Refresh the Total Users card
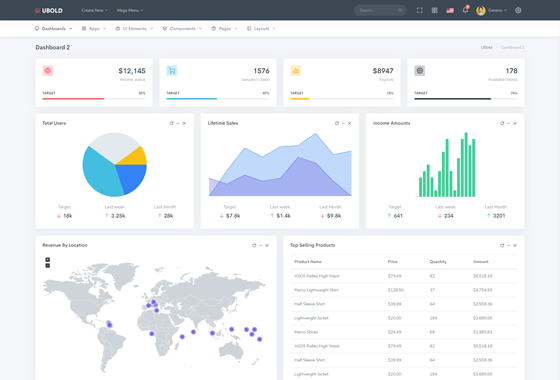The width and height of the screenshot is (560, 380). (x=171, y=123)
